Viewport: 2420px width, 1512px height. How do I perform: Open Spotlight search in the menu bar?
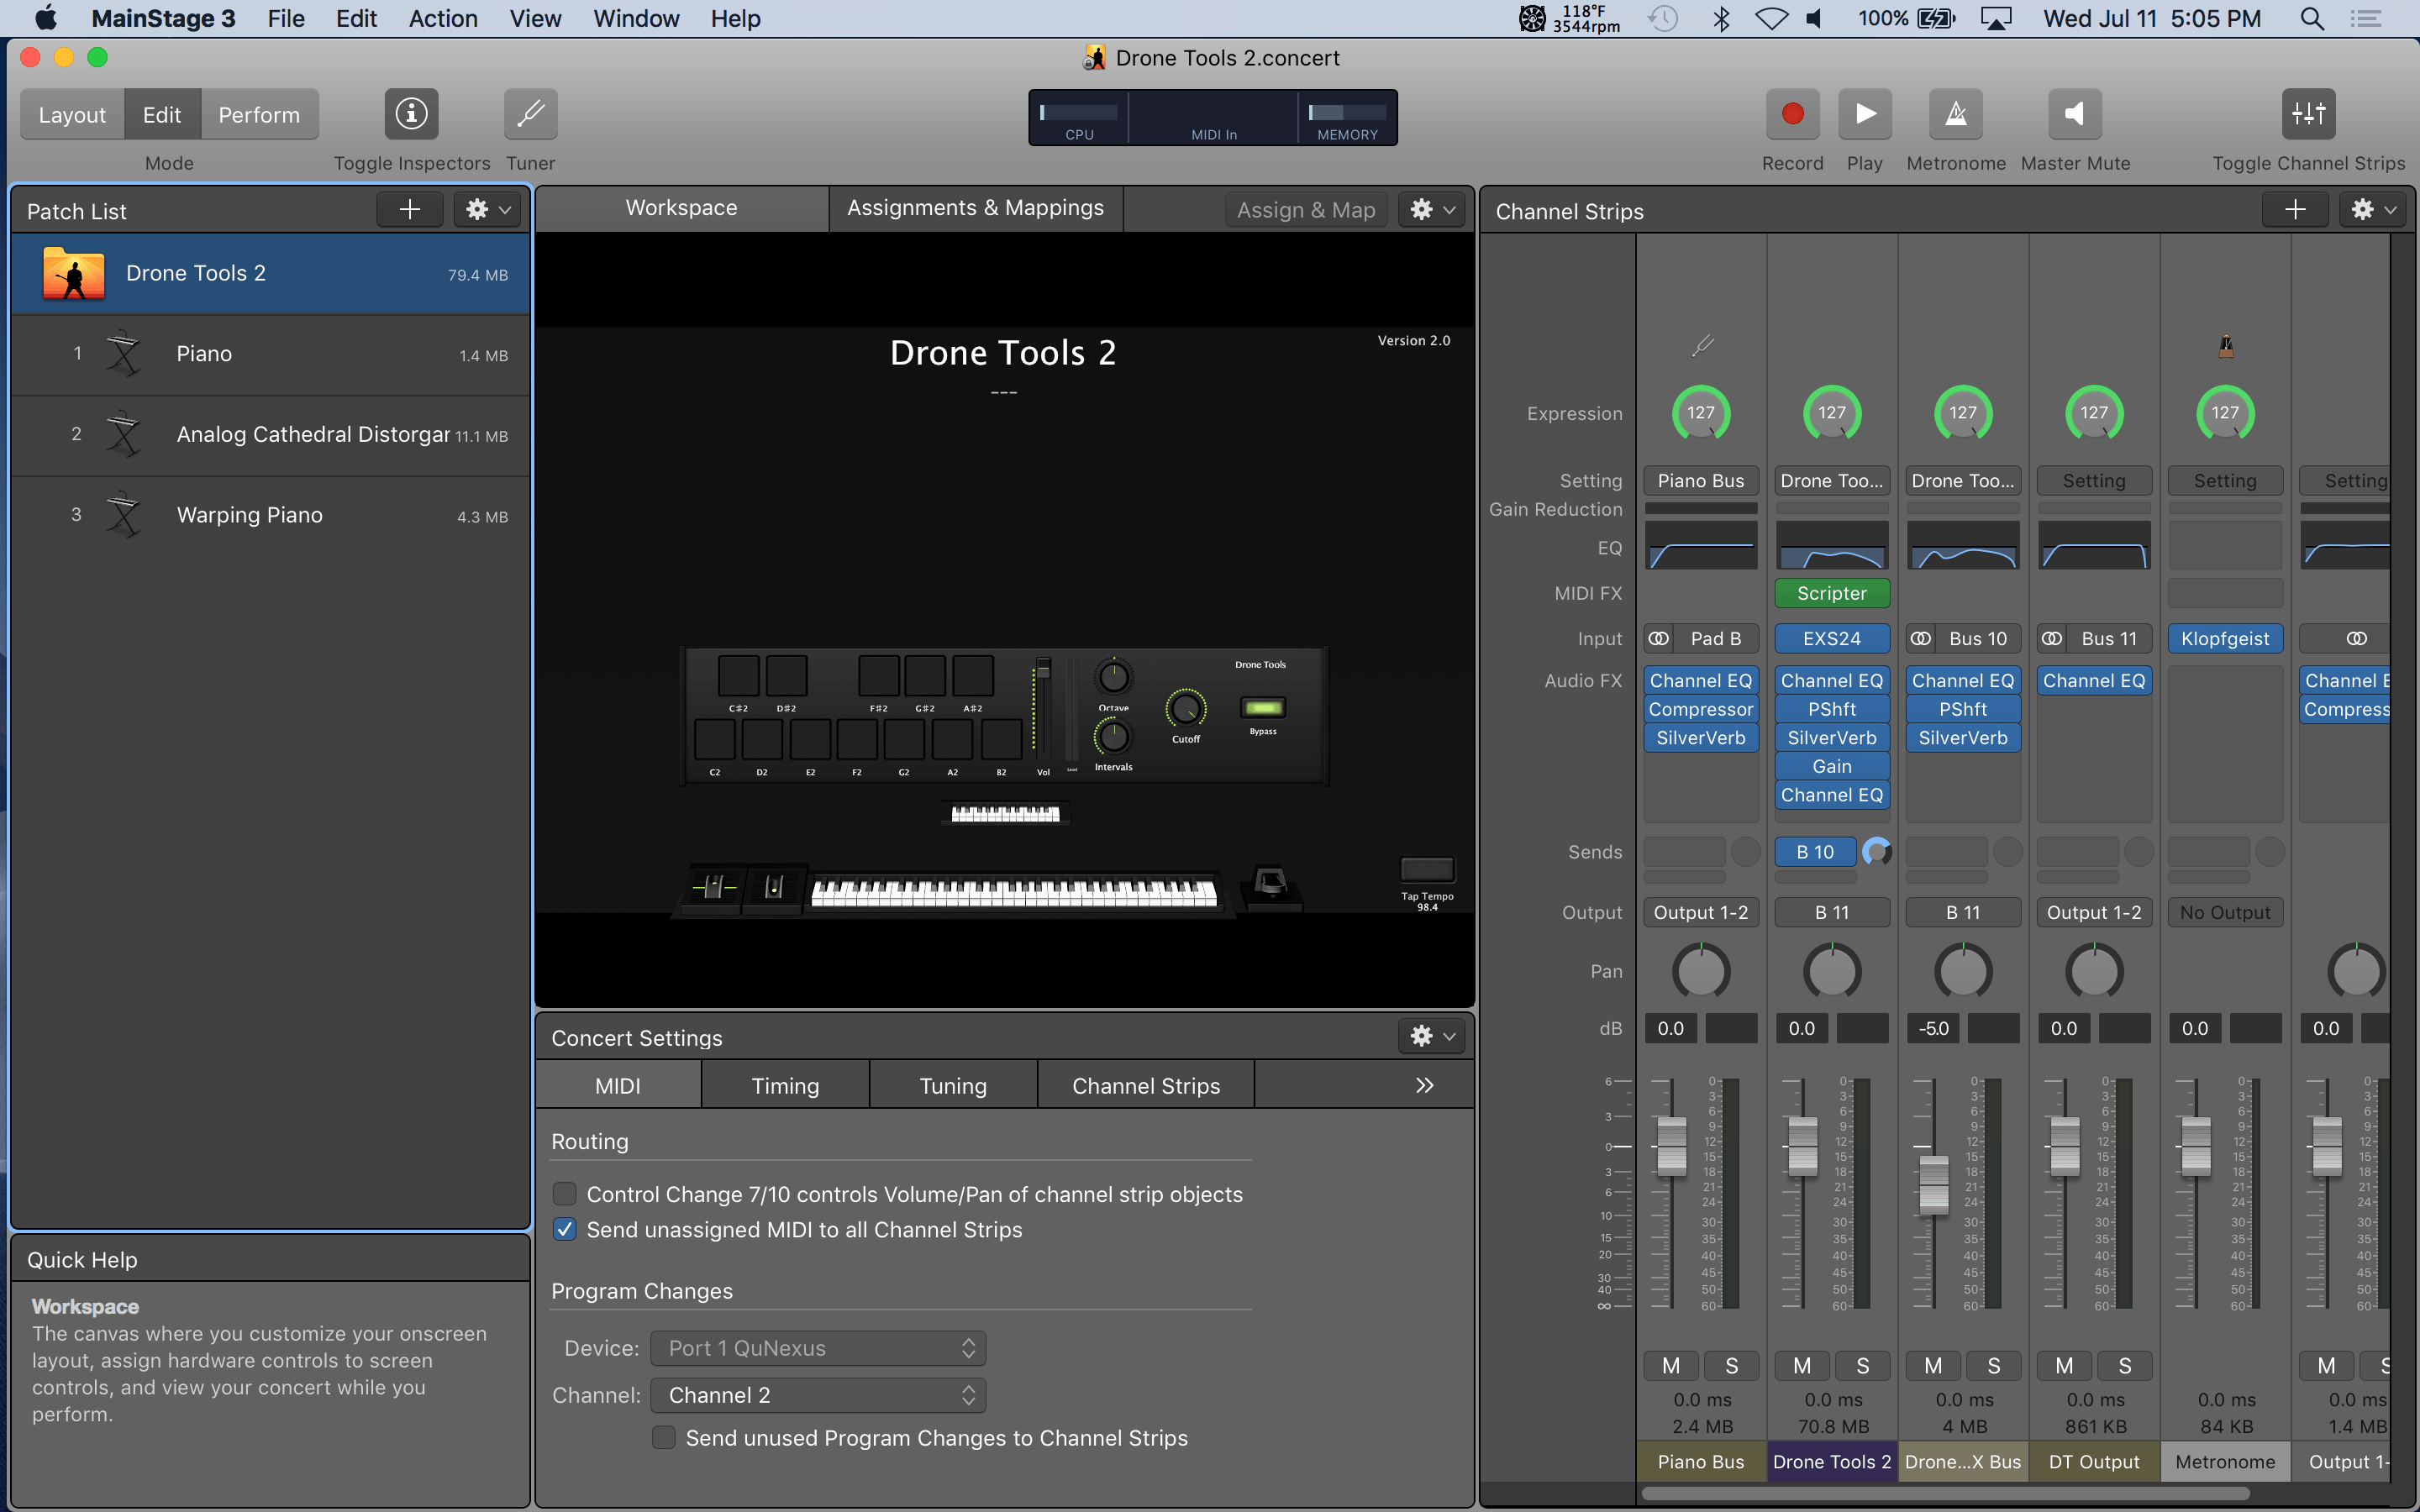point(2312,18)
